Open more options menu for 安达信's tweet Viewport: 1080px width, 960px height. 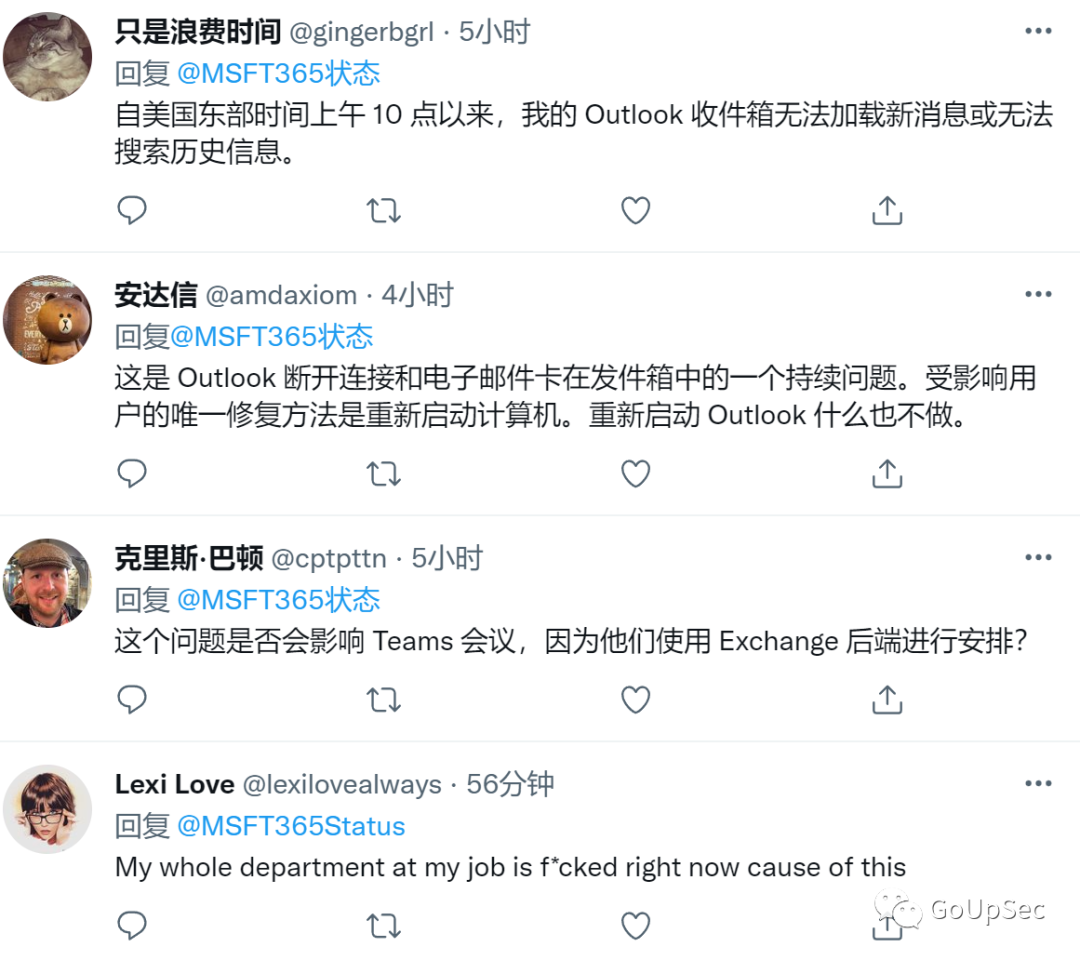(1038, 293)
